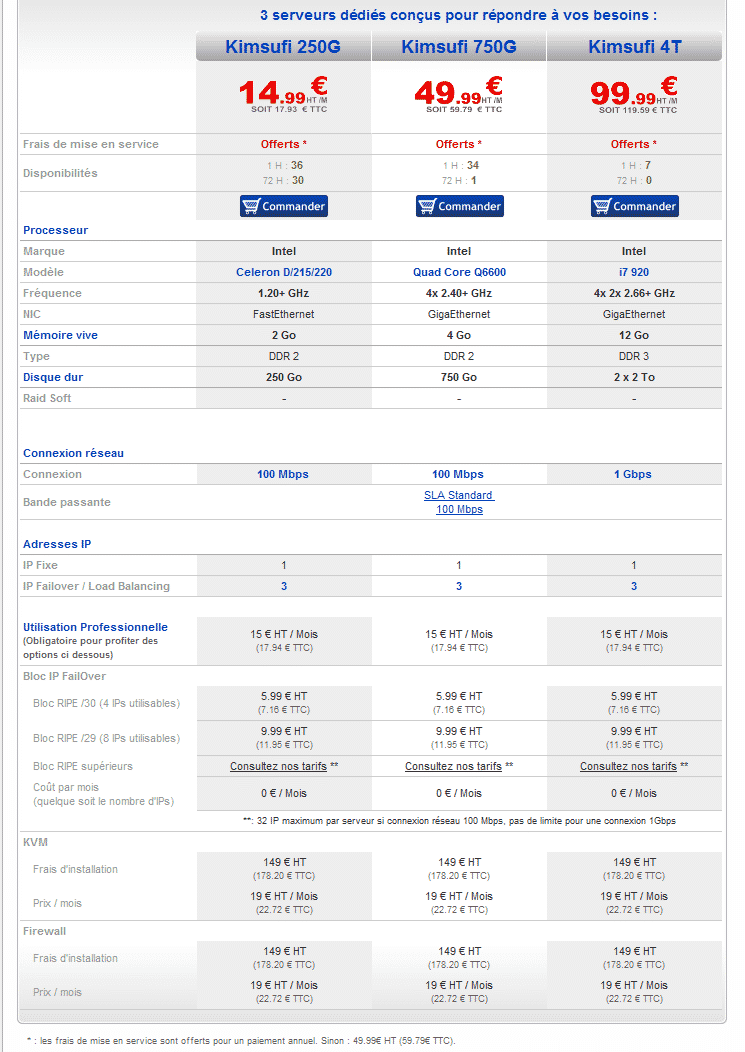Click the Mémoire vive row label
The image size is (745, 1052).
pos(60,335)
